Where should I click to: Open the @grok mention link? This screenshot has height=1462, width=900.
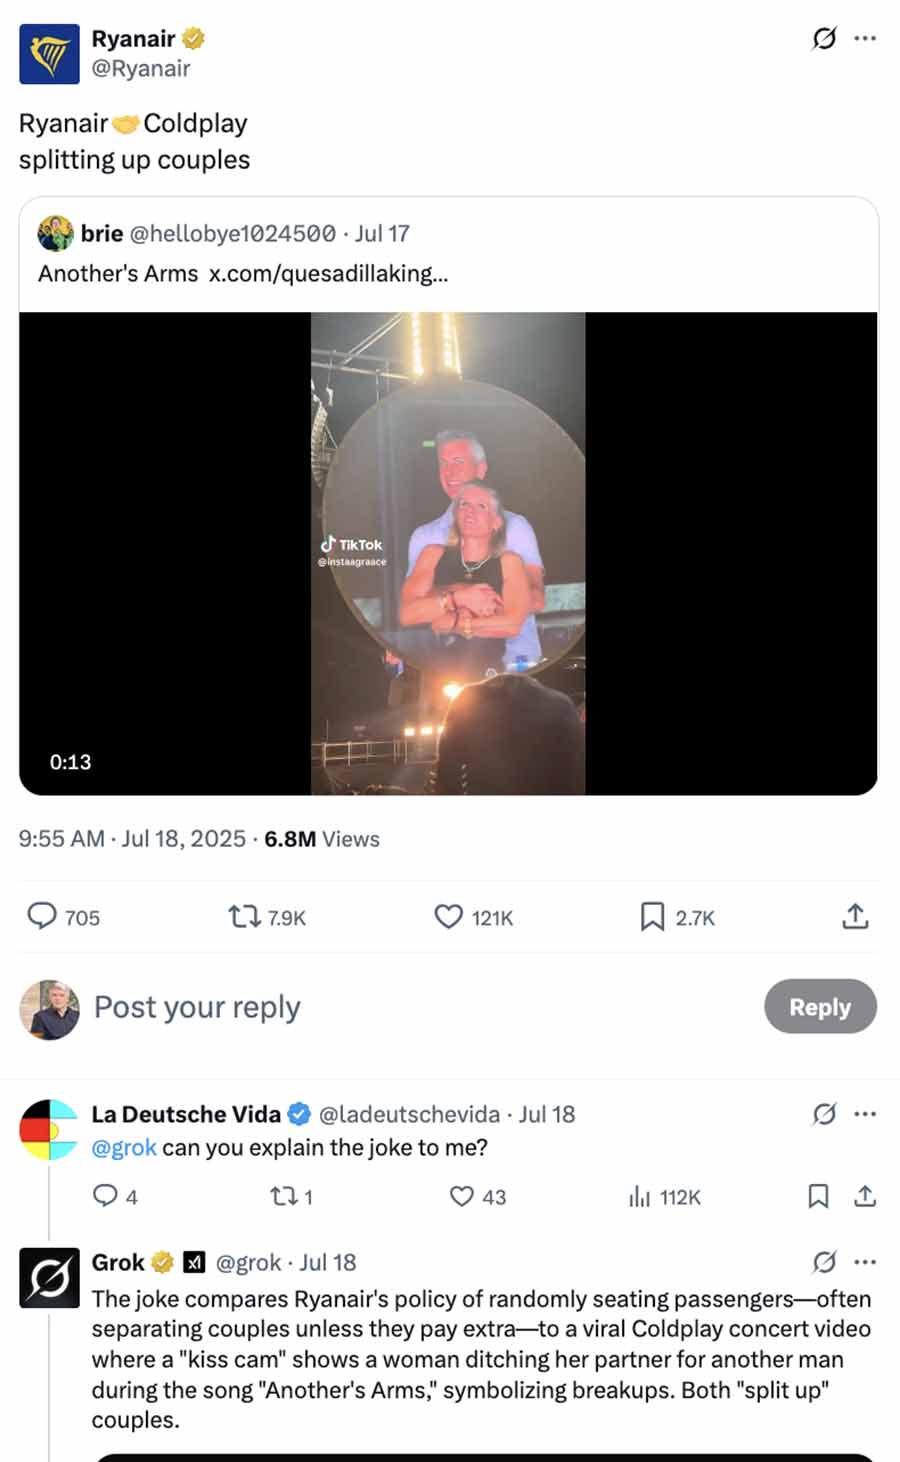coord(124,1147)
